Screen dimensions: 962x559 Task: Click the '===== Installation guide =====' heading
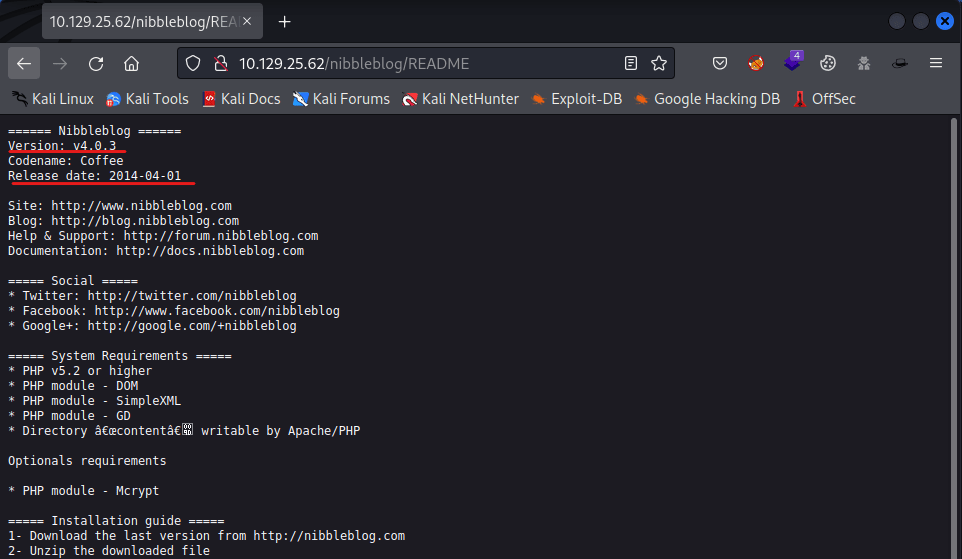[x=116, y=521]
